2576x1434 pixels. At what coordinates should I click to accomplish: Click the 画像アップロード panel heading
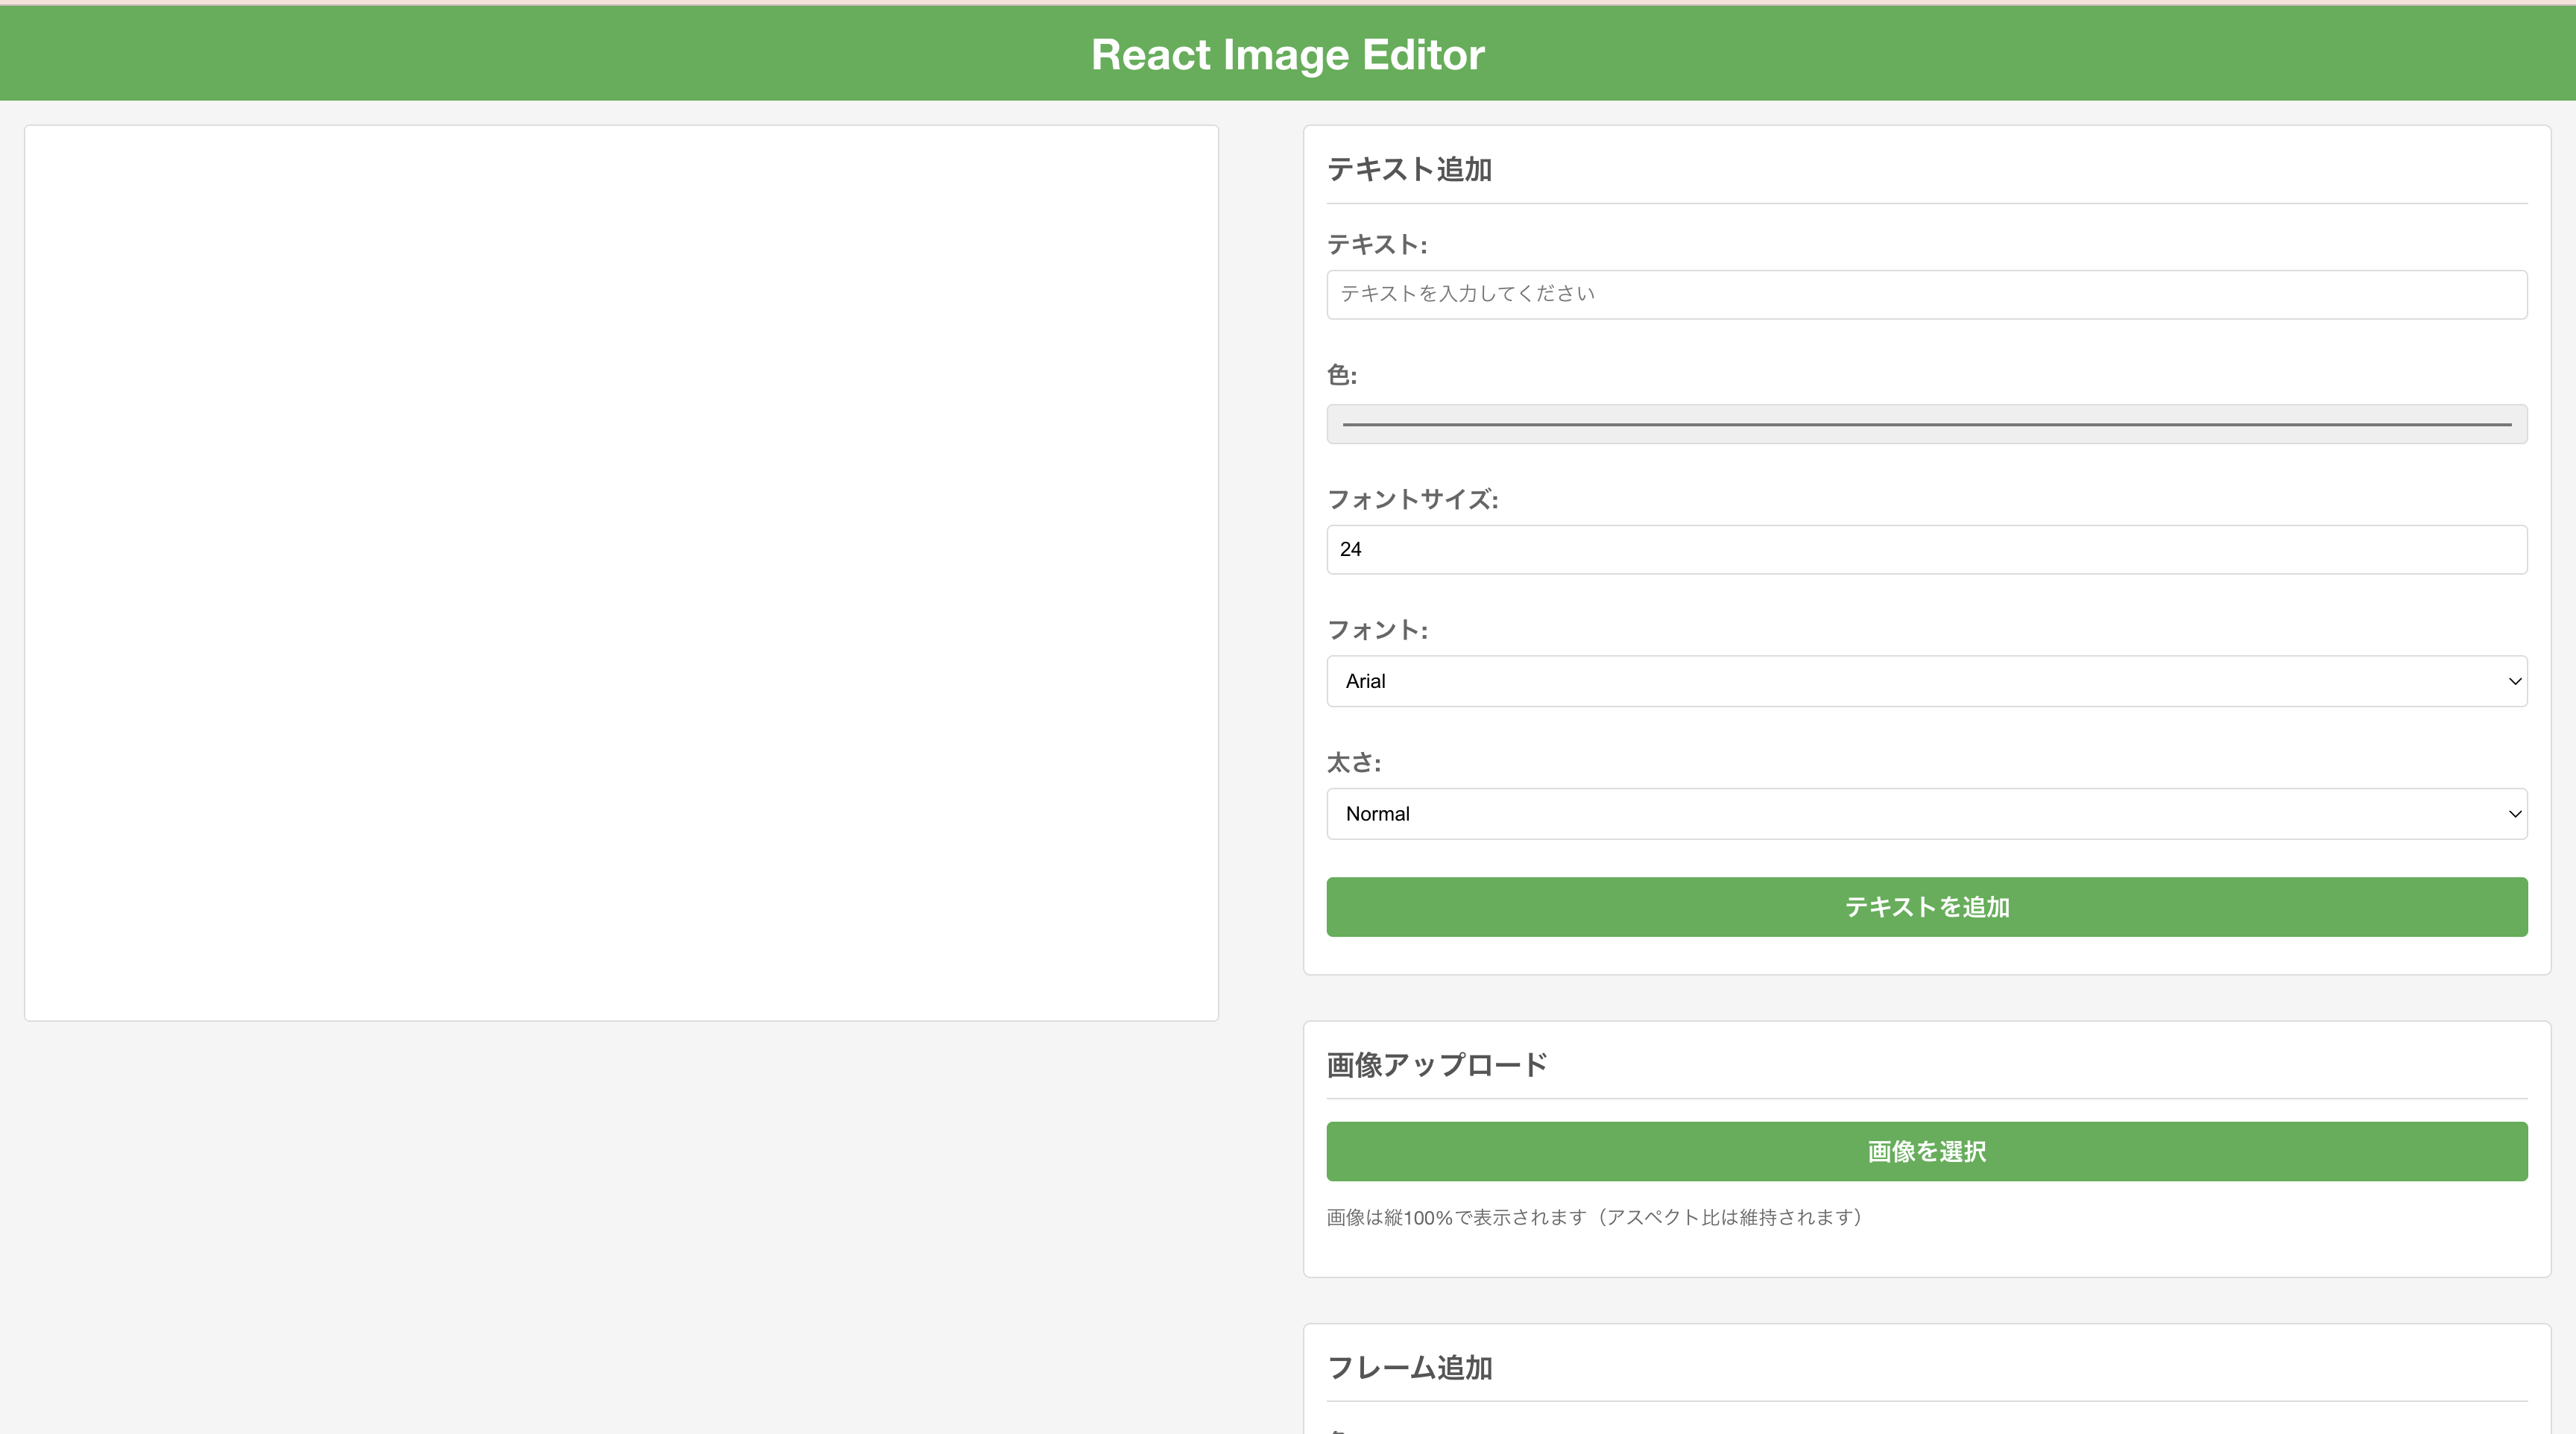point(1437,1064)
